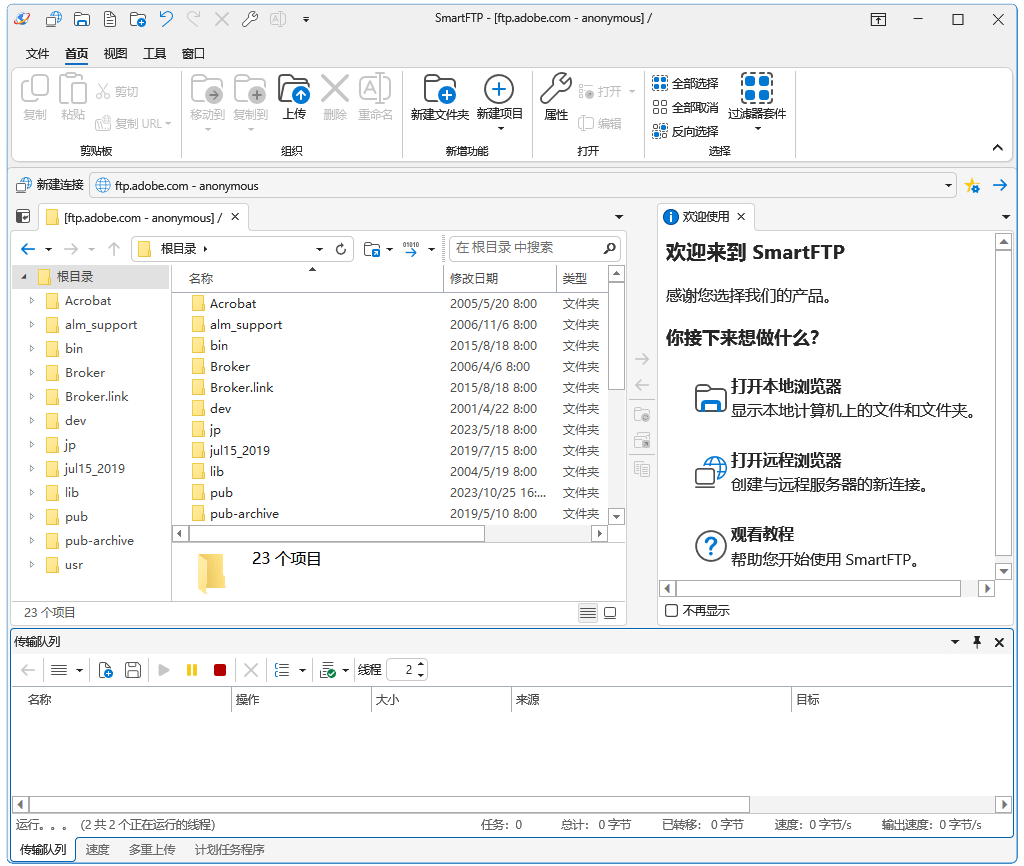Image resolution: width=1024 pixels, height=866 pixels.
Task: Check the 不再显示 checkbox
Action: tap(672, 610)
